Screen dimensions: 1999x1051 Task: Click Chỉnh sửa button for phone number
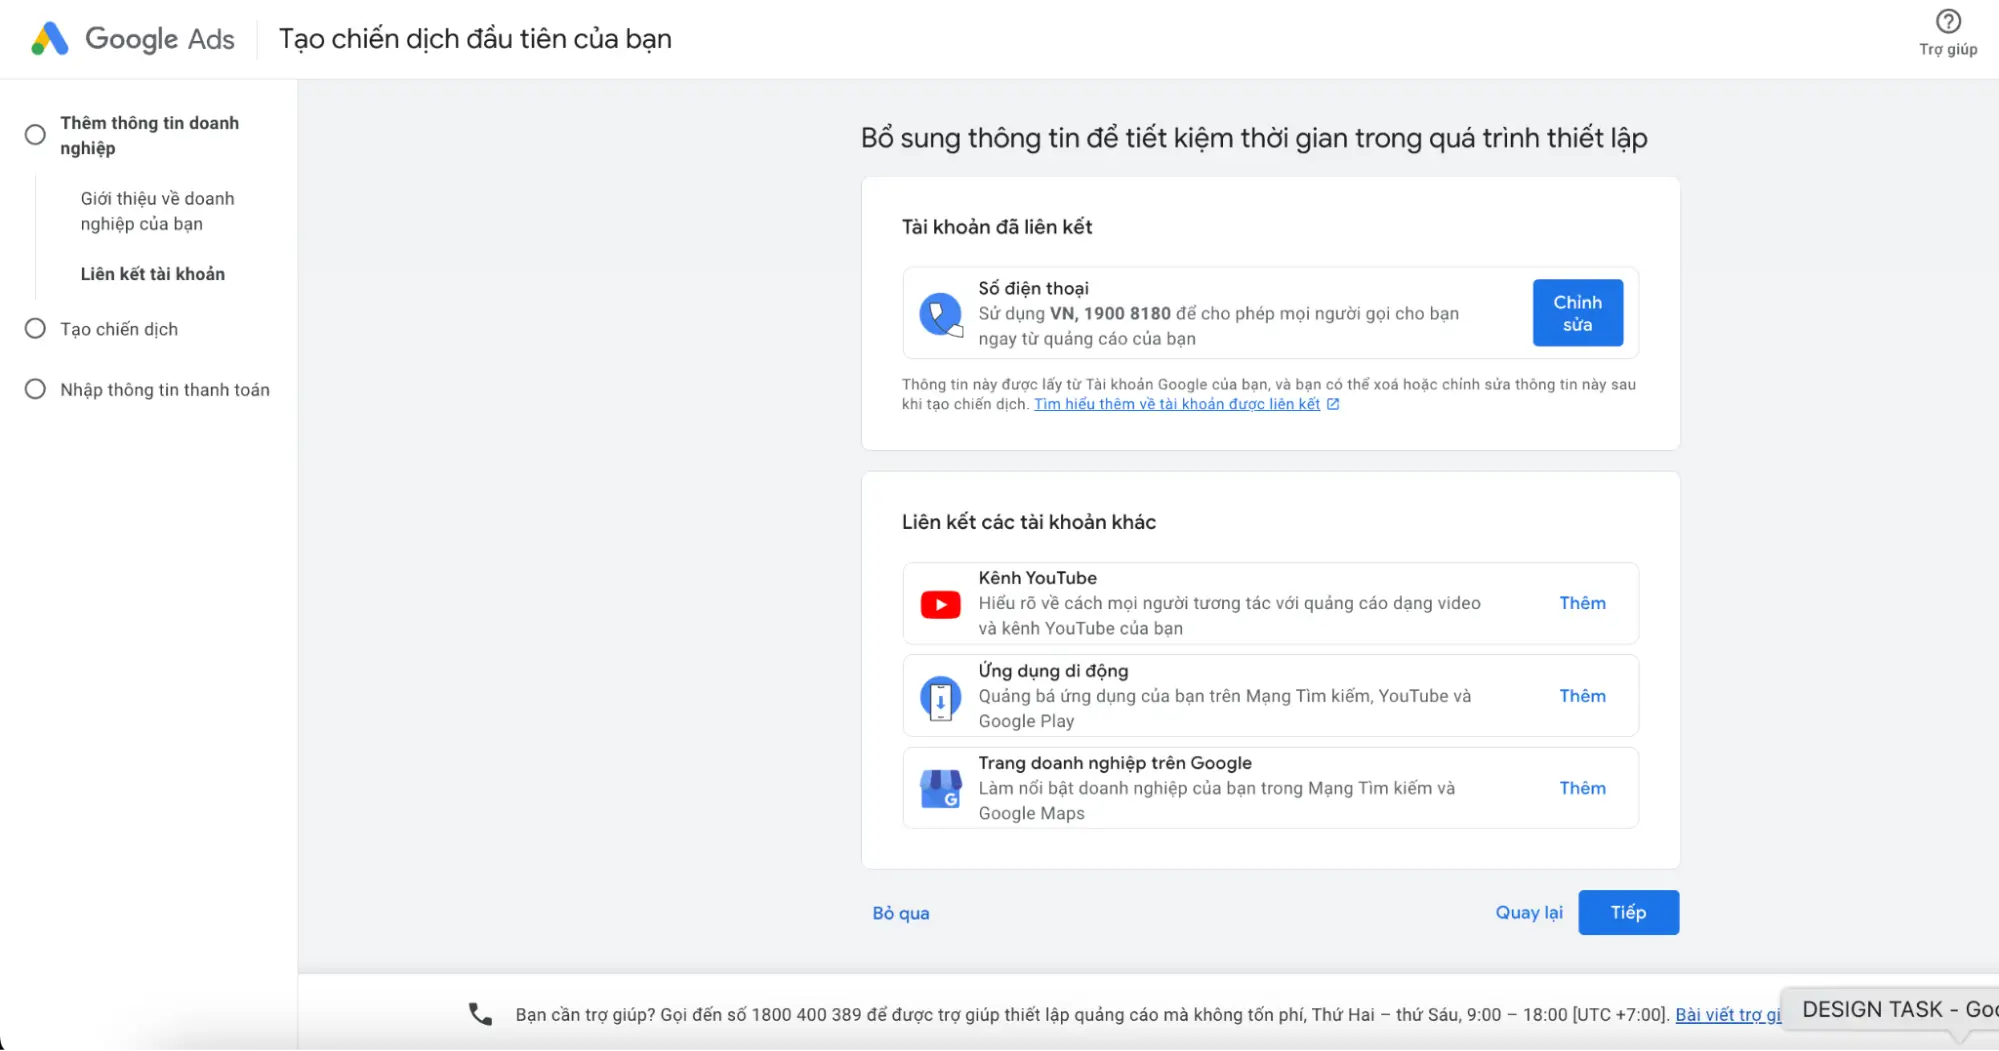point(1577,313)
